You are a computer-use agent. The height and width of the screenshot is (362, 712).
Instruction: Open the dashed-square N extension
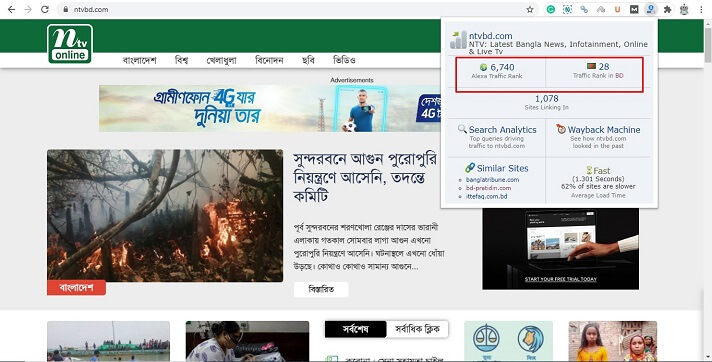567,9
